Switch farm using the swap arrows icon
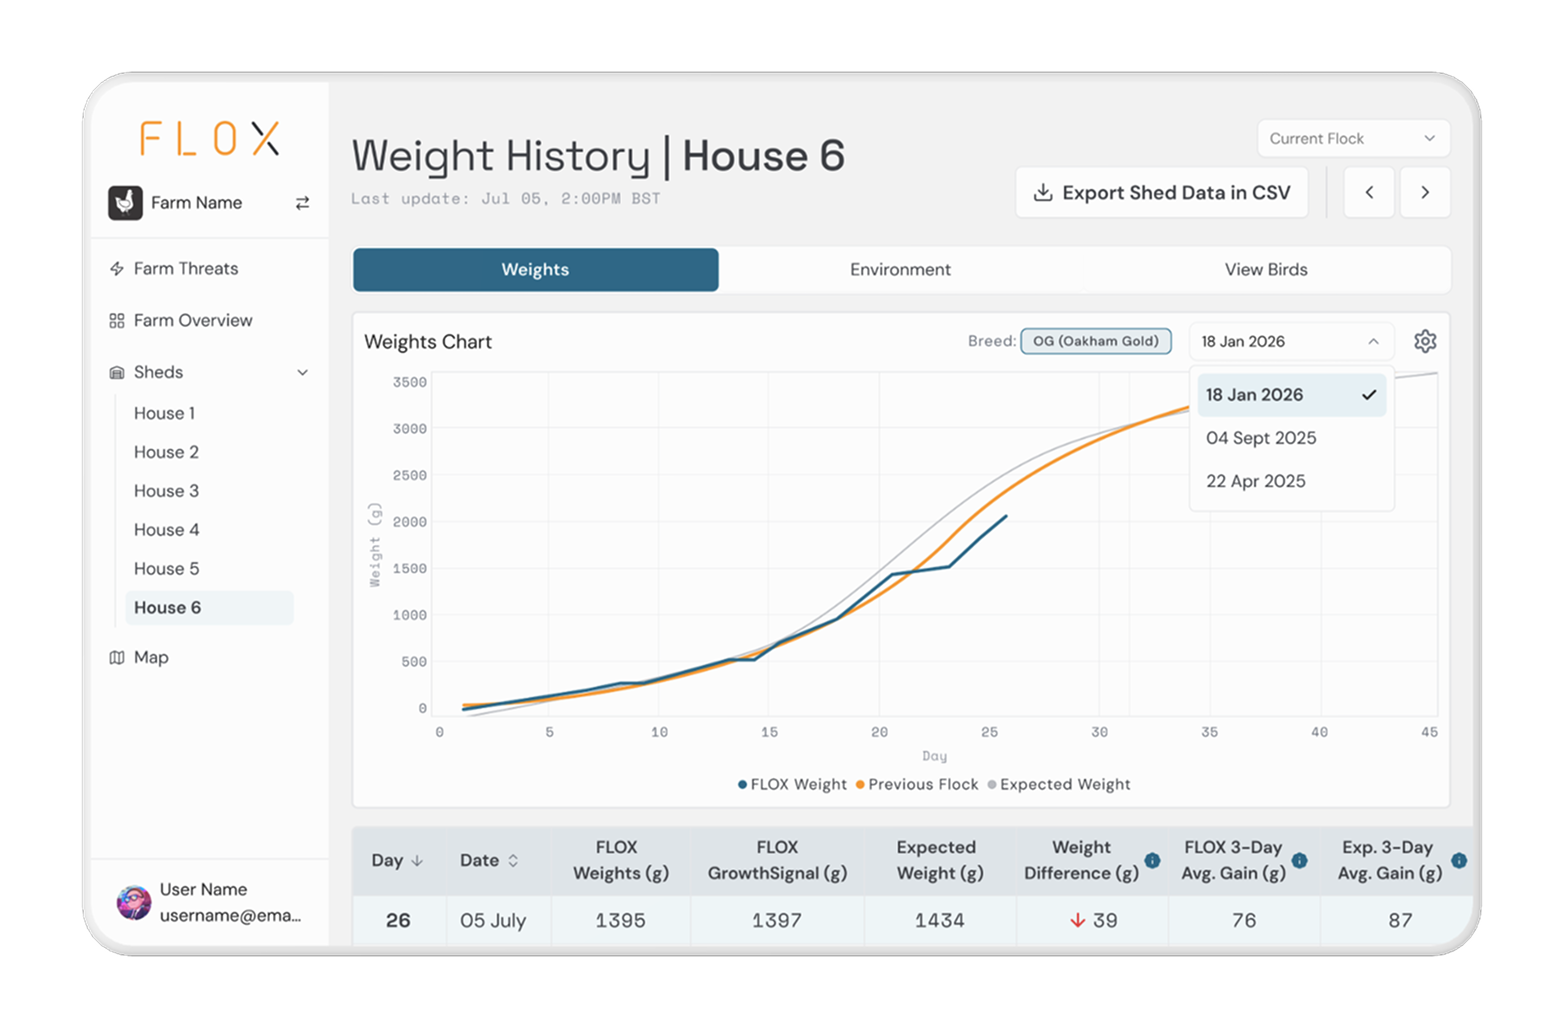The width and height of the screenshot is (1564, 1028). (x=302, y=203)
